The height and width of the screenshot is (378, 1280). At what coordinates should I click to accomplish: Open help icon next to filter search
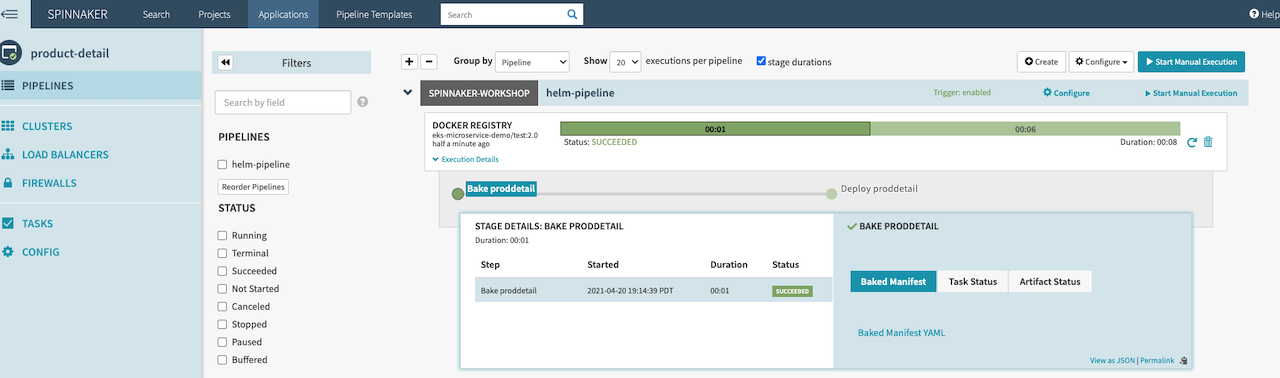click(363, 102)
